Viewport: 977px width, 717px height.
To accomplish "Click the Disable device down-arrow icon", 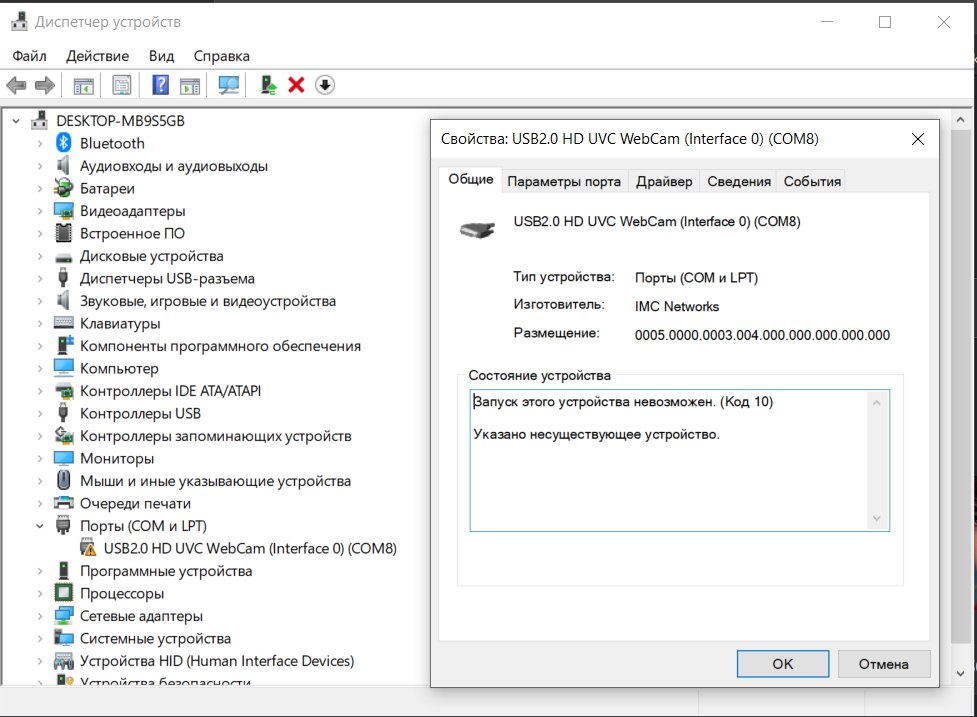I will [324, 86].
